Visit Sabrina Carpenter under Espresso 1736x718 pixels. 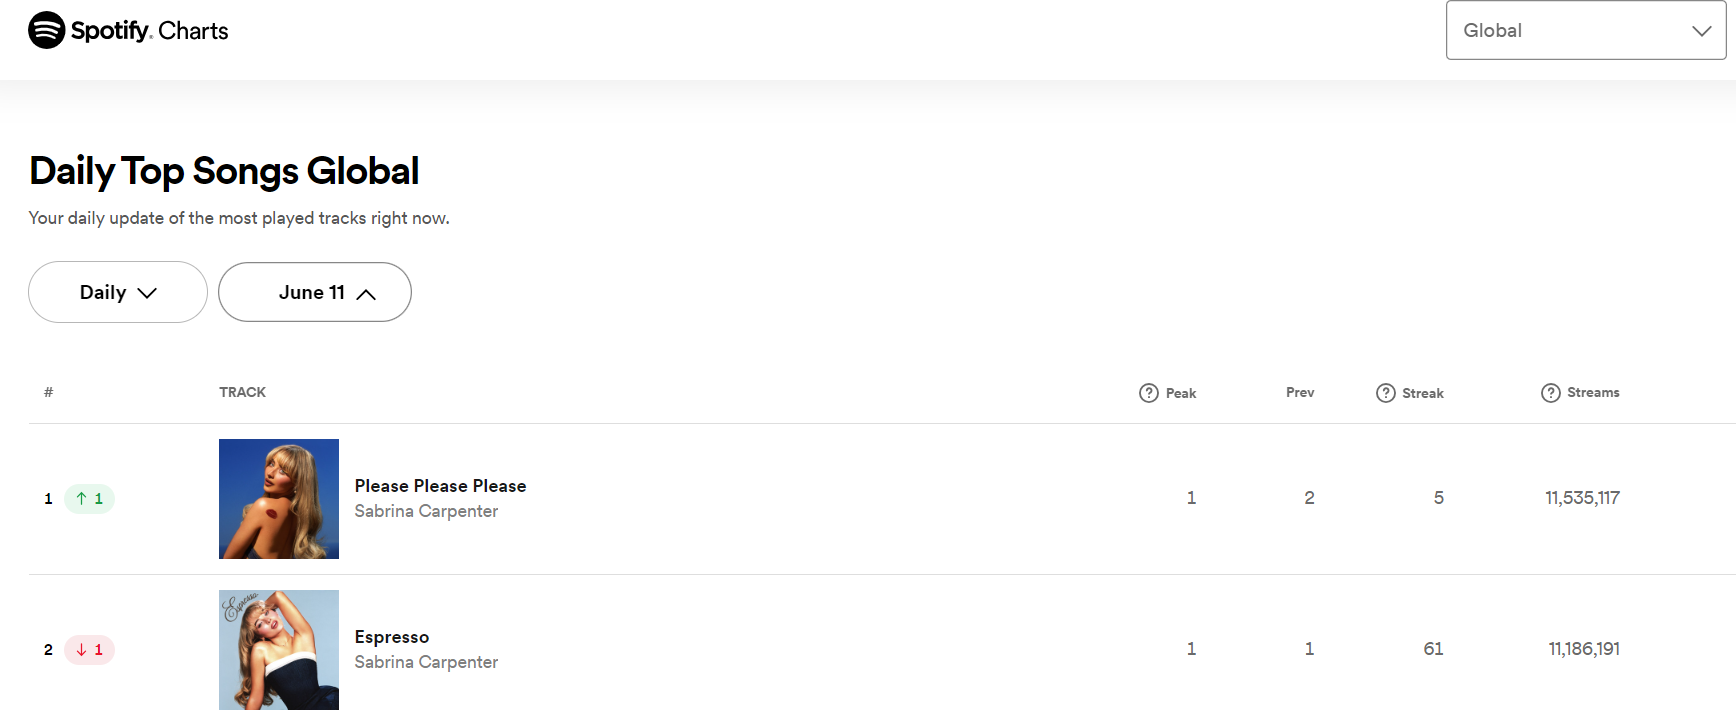[x=426, y=662]
